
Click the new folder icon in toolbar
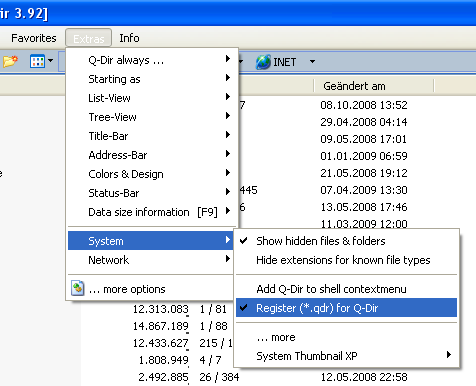click(10, 61)
